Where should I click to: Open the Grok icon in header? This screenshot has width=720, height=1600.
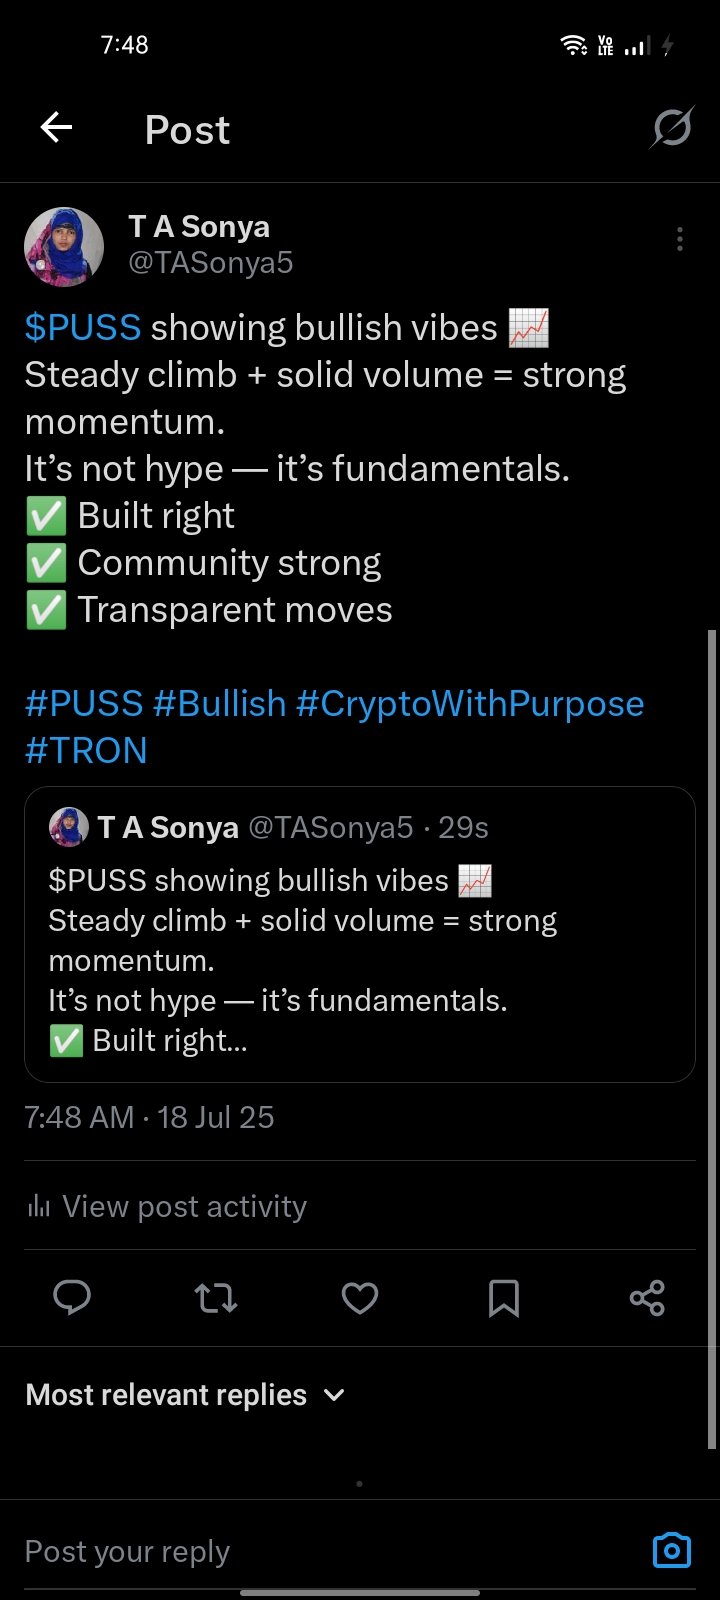coord(671,128)
